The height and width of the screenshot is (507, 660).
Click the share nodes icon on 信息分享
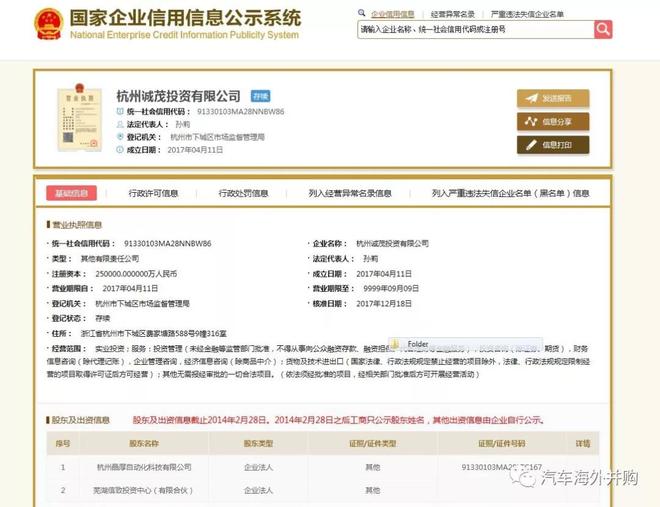(x=531, y=122)
